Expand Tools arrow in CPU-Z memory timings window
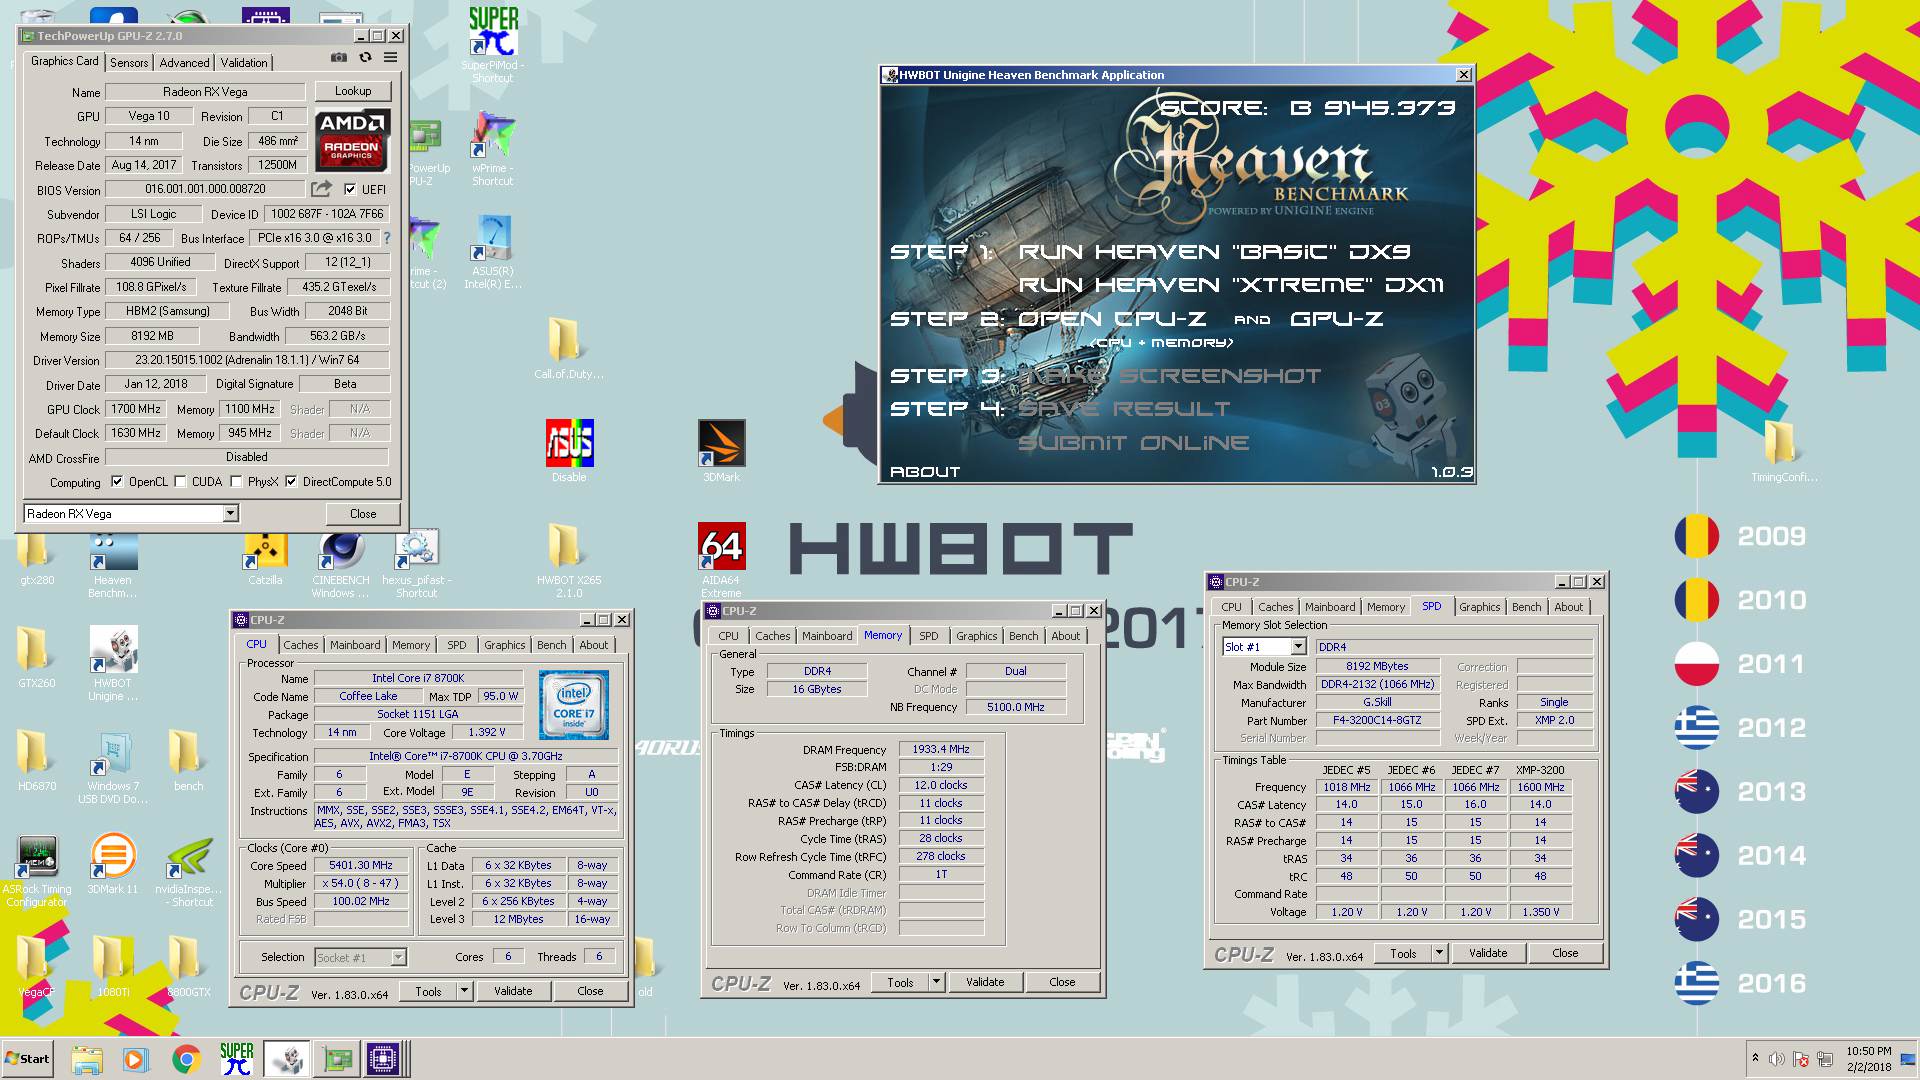Viewport: 1920px width, 1080px height. click(x=936, y=982)
